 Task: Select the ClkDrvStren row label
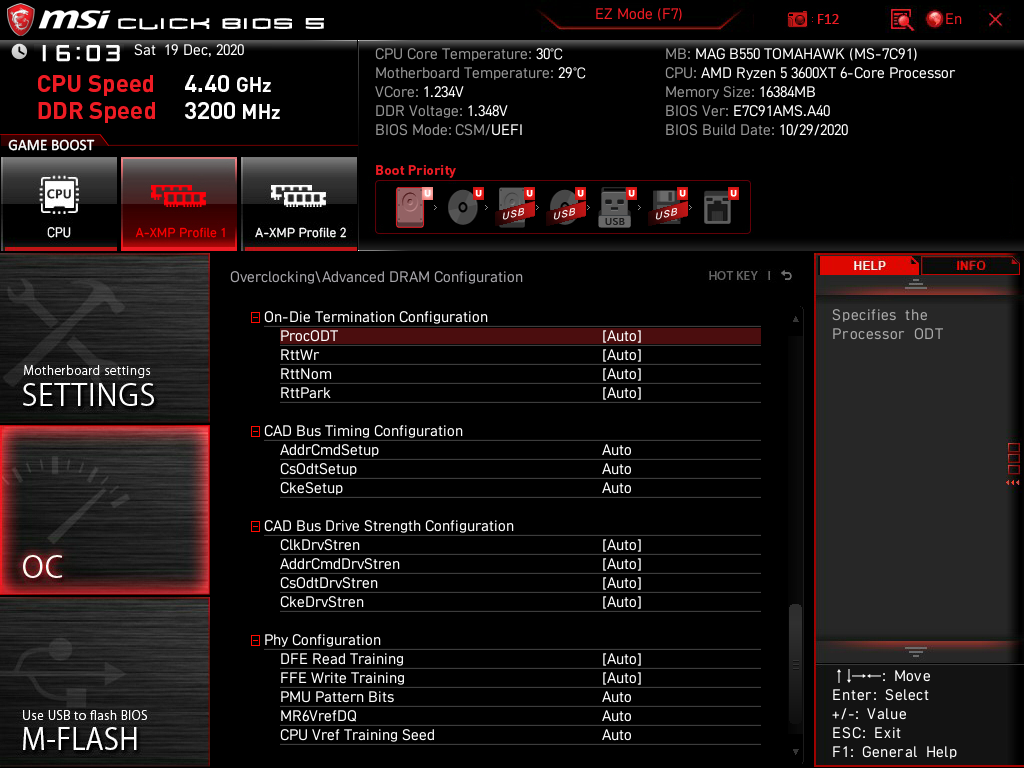[x=320, y=545]
